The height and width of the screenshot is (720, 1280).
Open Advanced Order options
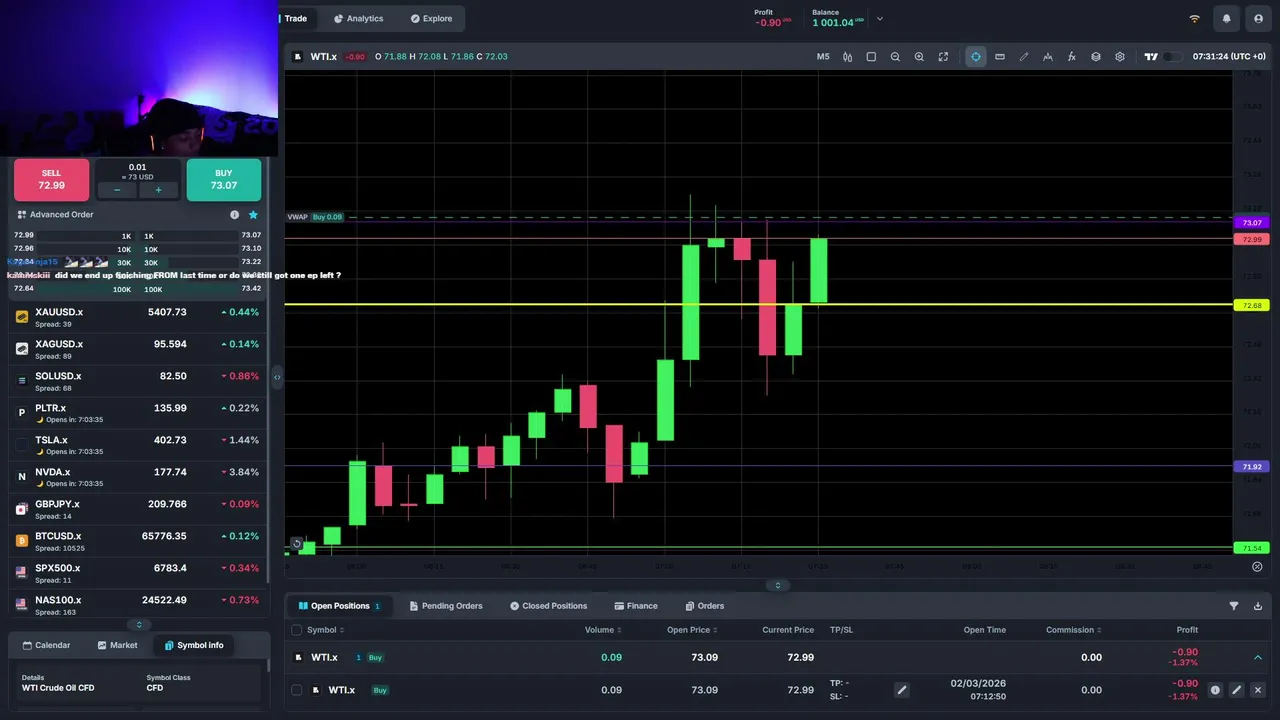(55, 214)
